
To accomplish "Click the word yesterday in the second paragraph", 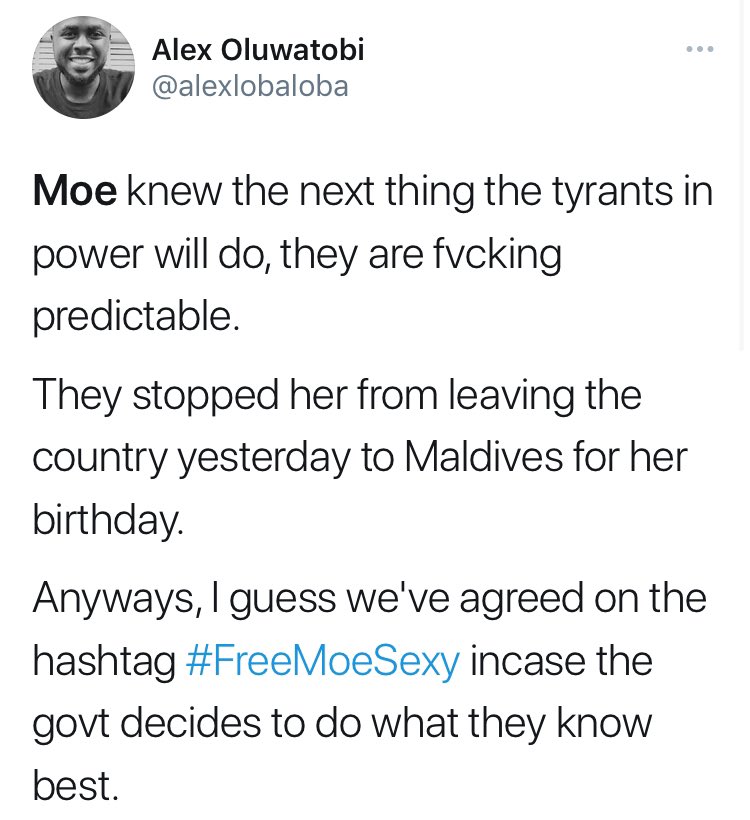I will [x=264, y=459].
